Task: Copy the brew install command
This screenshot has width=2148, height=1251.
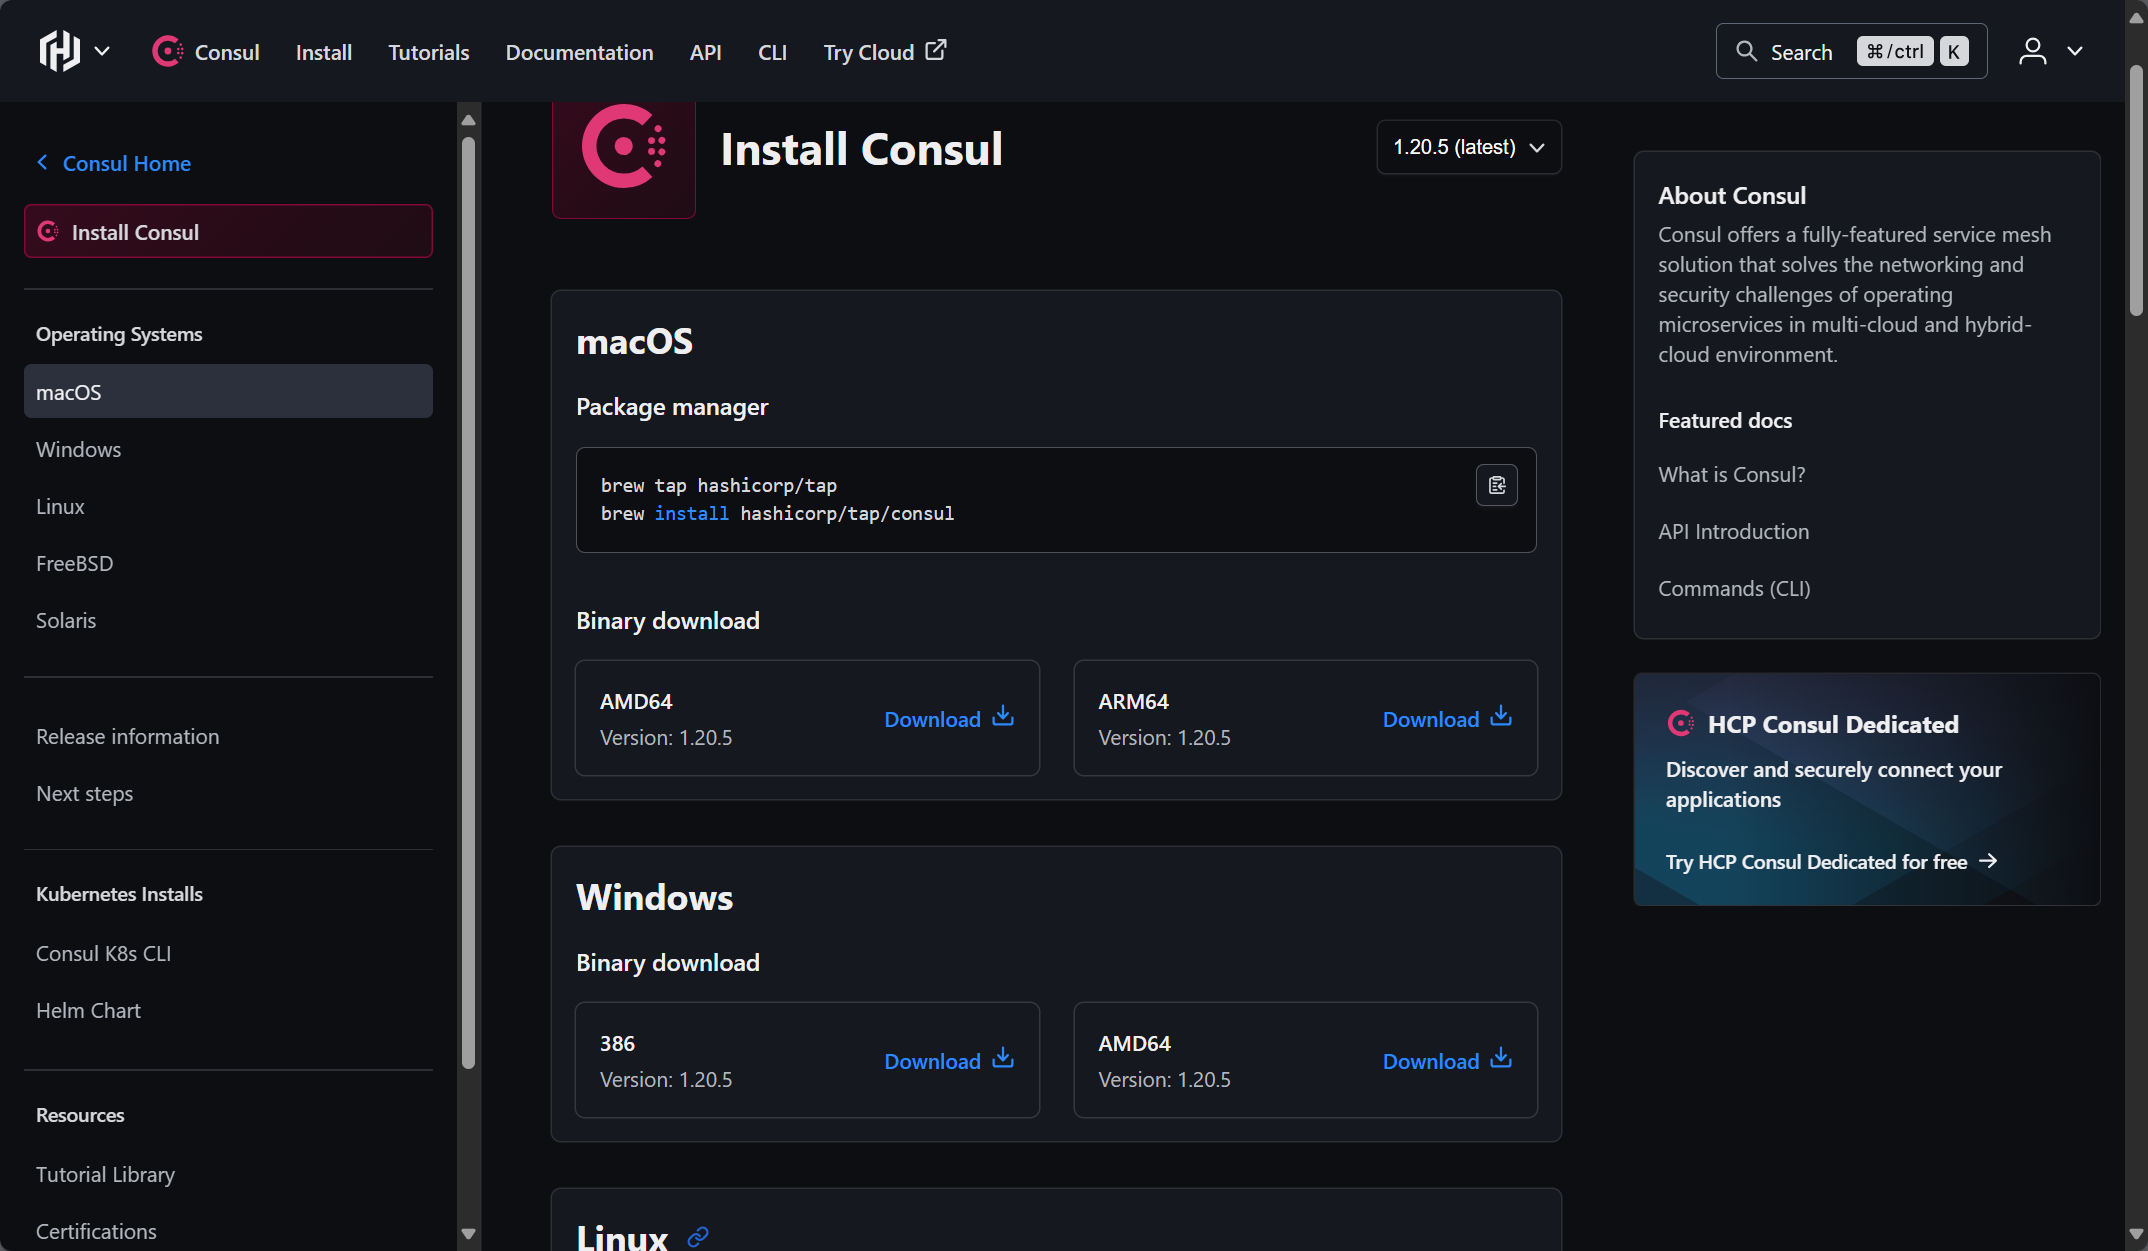Action: point(1496,485)
